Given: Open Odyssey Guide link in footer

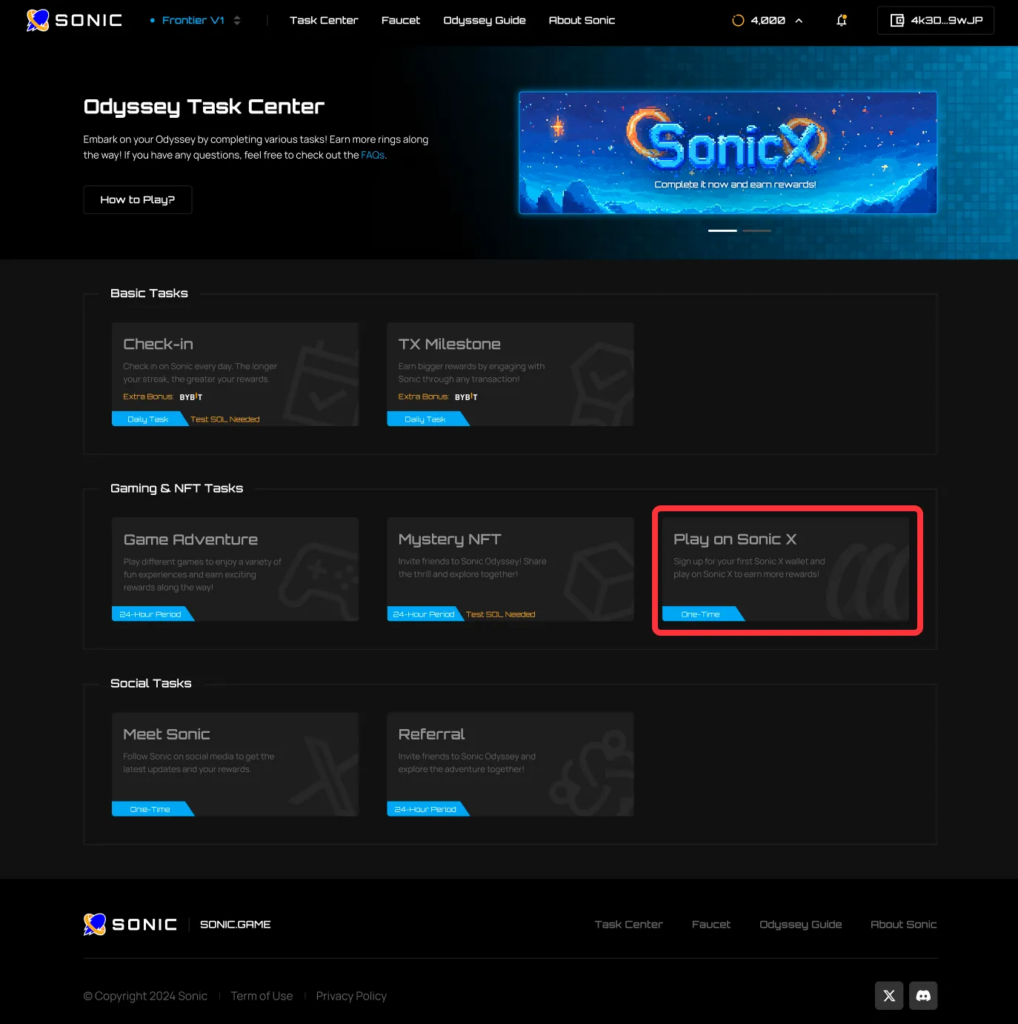Looking at the screenshot, I should (800, 924).
